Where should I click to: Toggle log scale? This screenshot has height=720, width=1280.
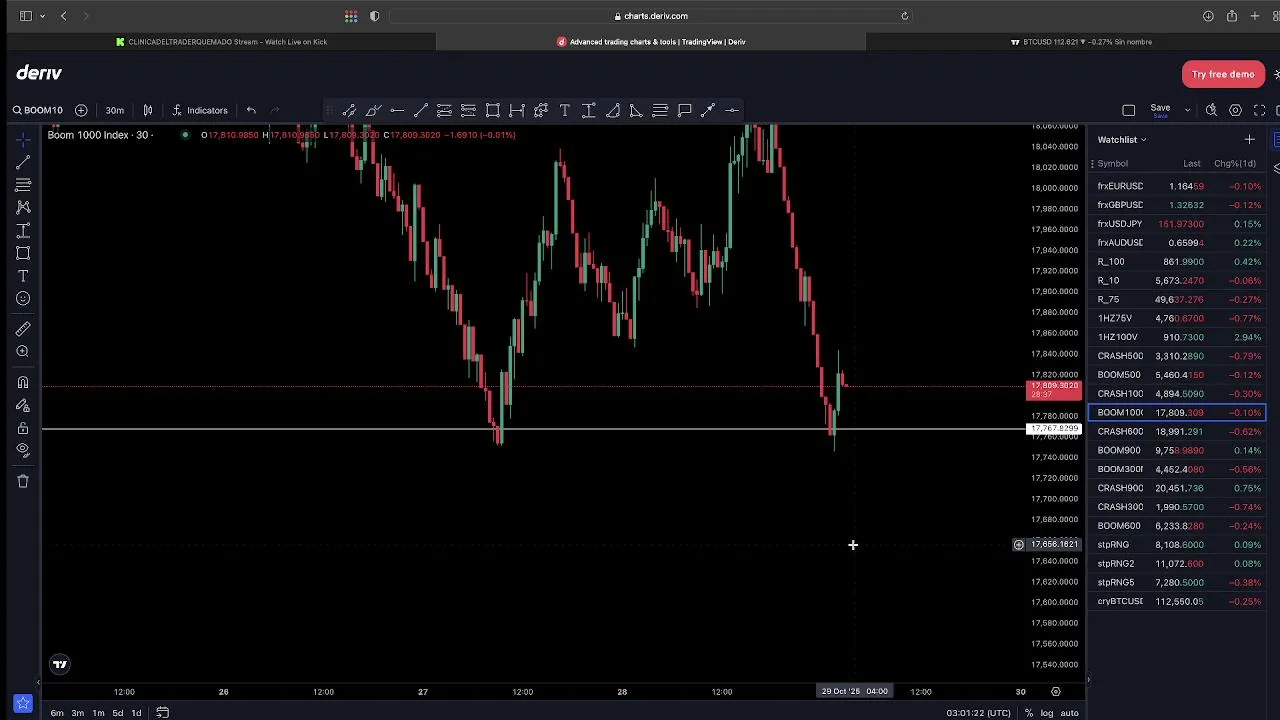(1047, 713)
